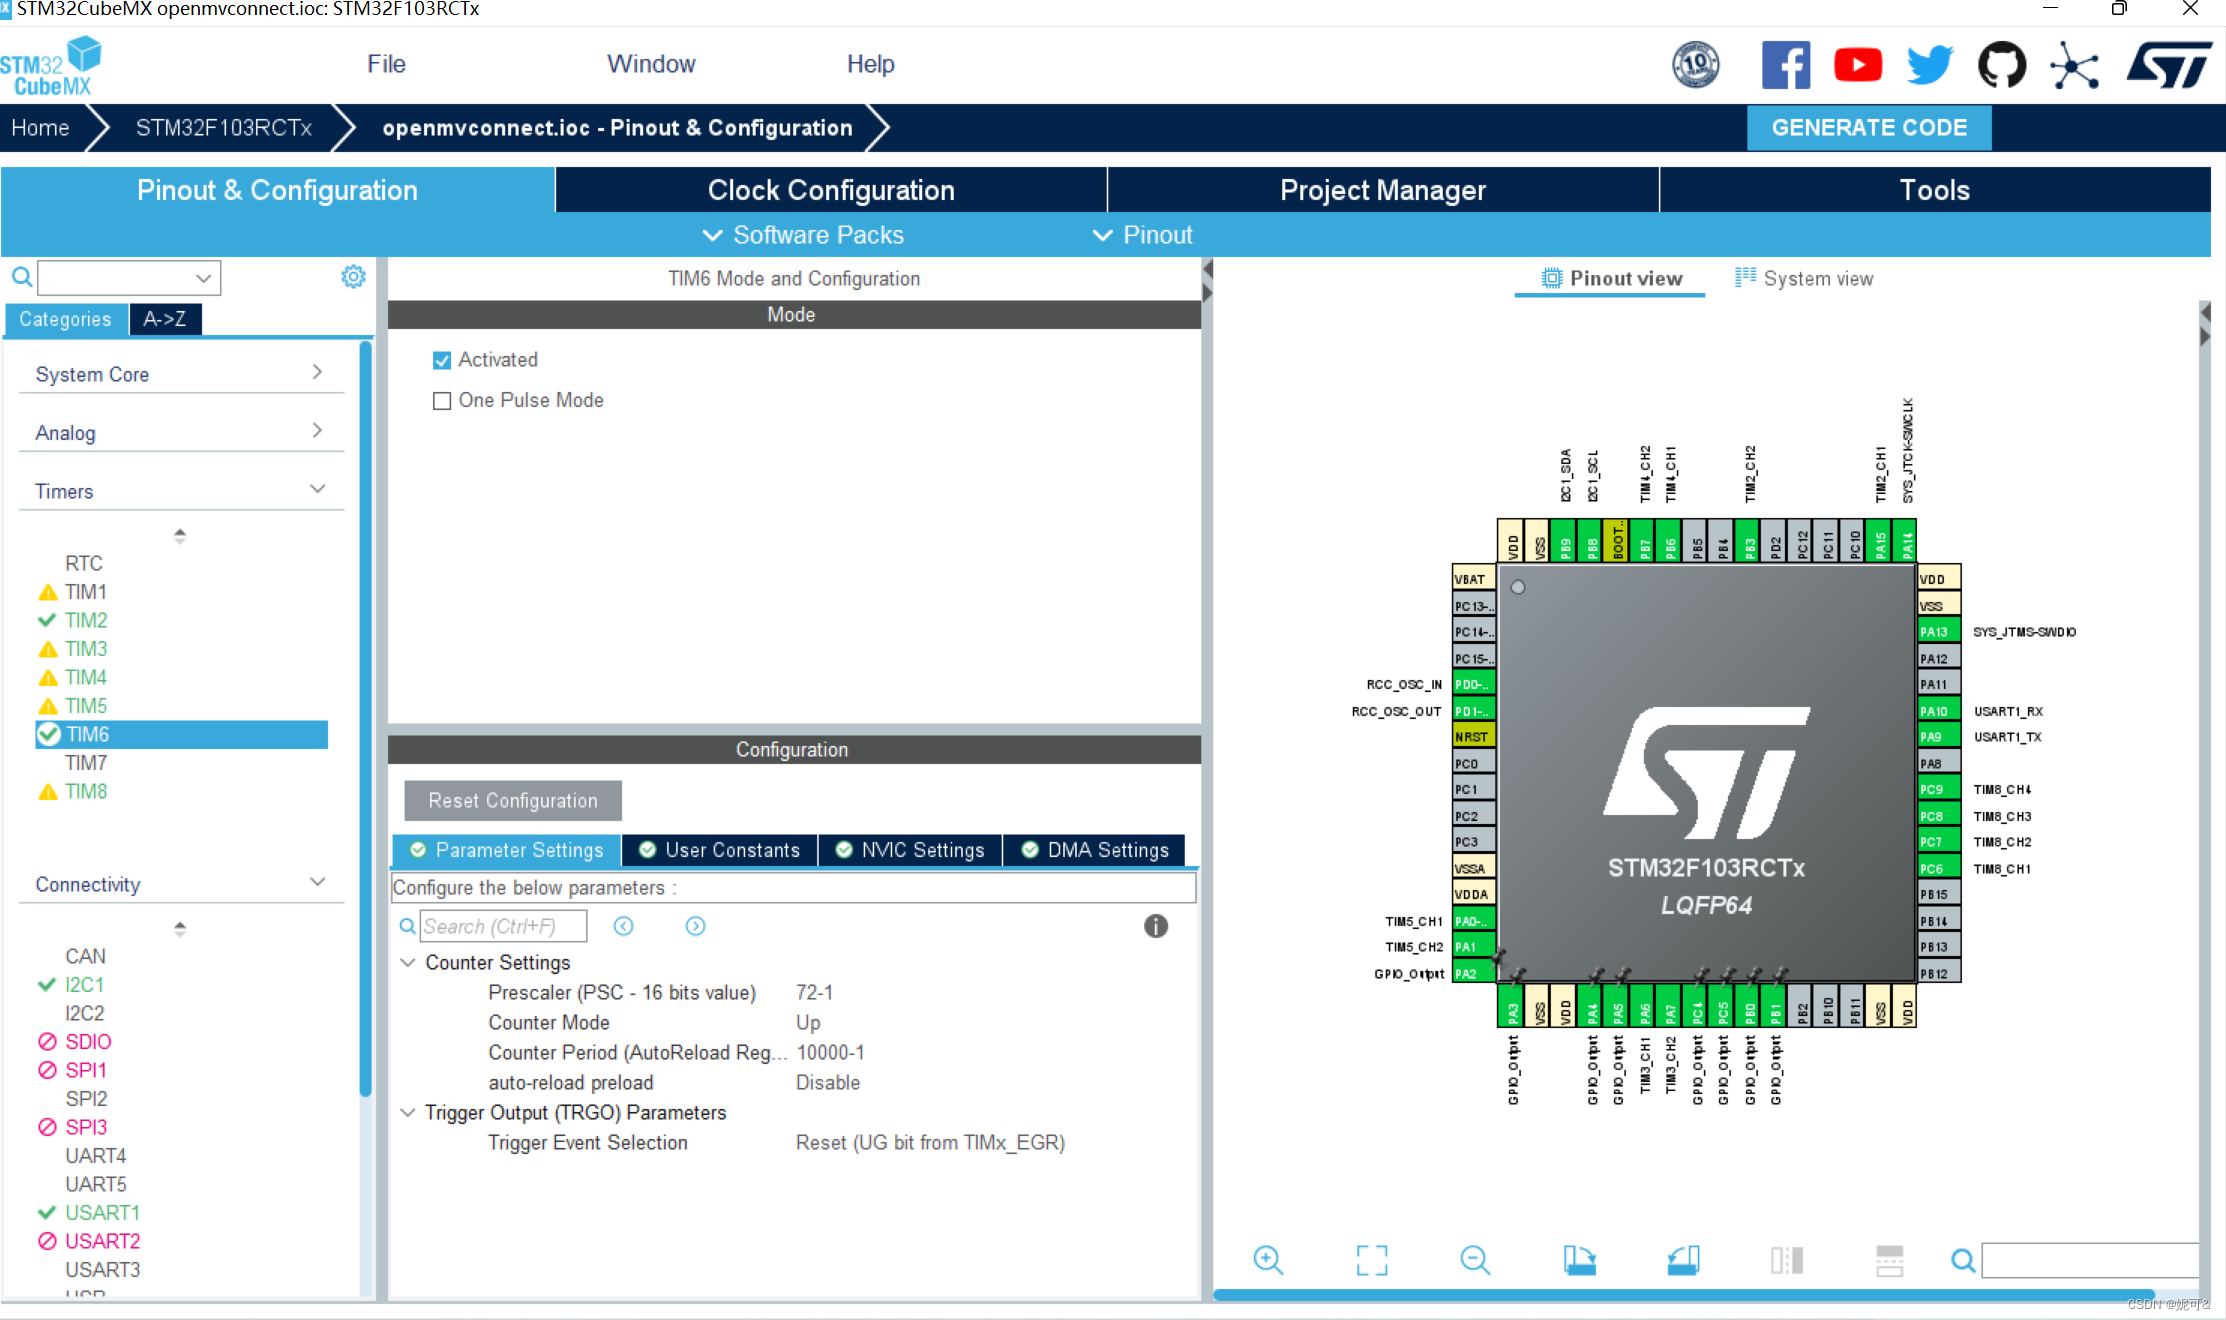Enable One Pulse Mode checkbox

coord(442,401)
